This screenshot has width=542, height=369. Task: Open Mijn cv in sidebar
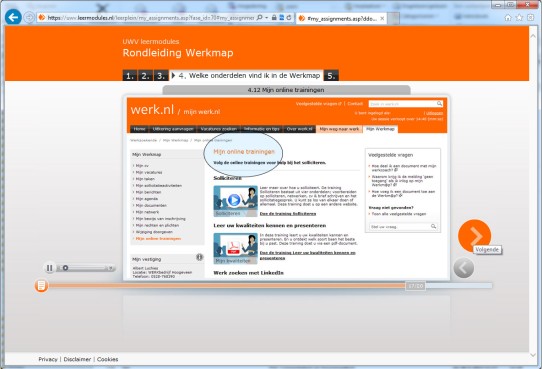[x=142, y=166]
